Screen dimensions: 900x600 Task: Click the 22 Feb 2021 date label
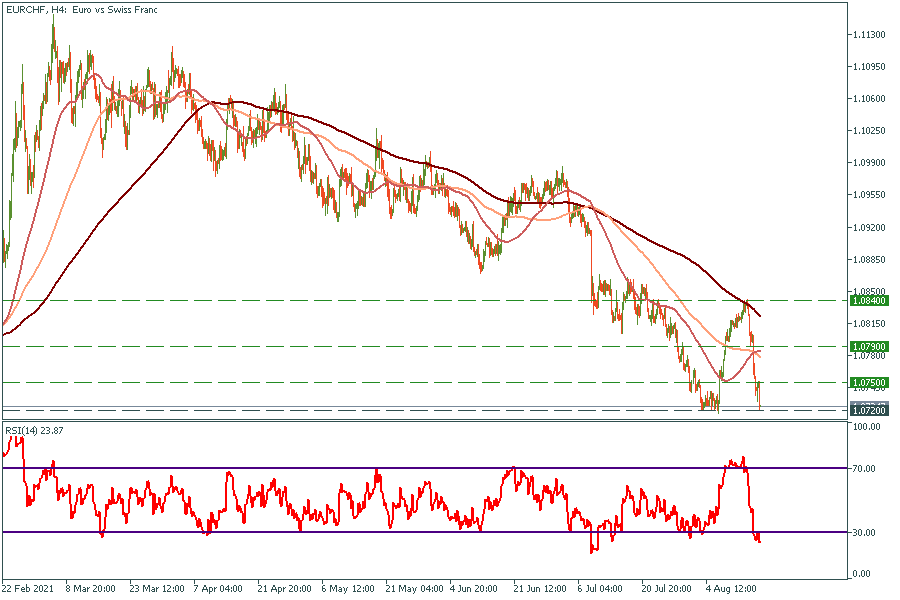click(x=29, y=590)
